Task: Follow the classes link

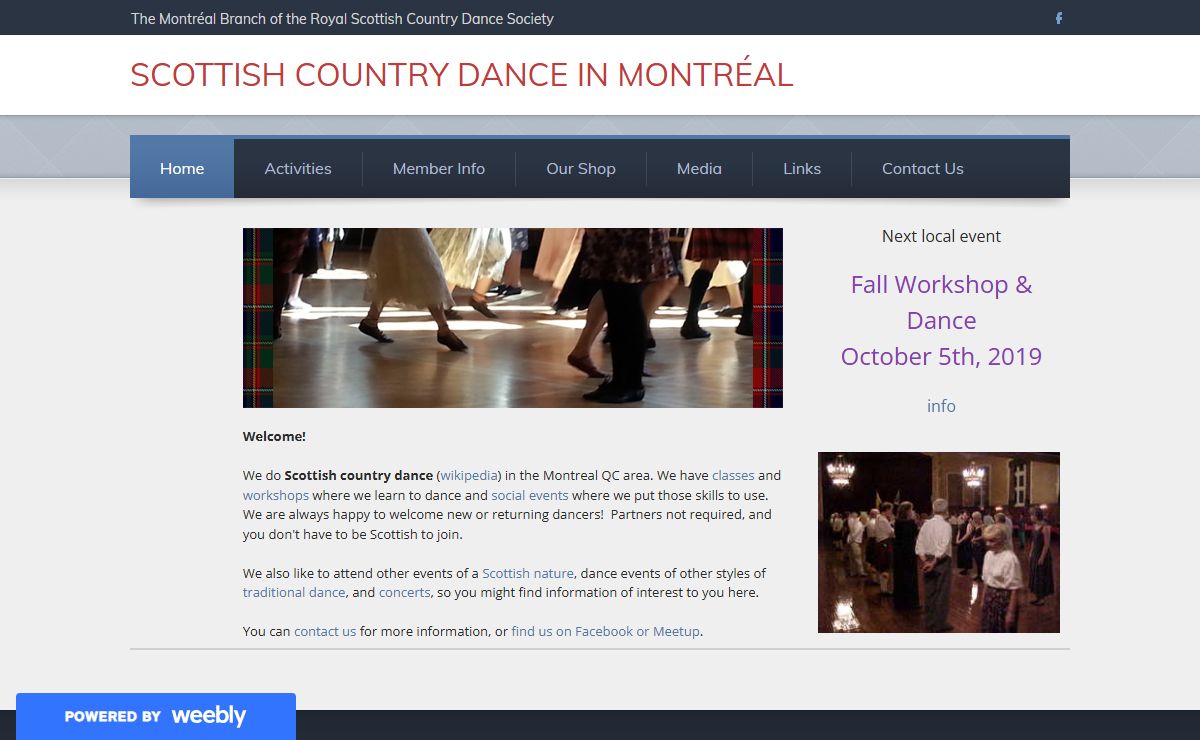Action: coord(733,475)
